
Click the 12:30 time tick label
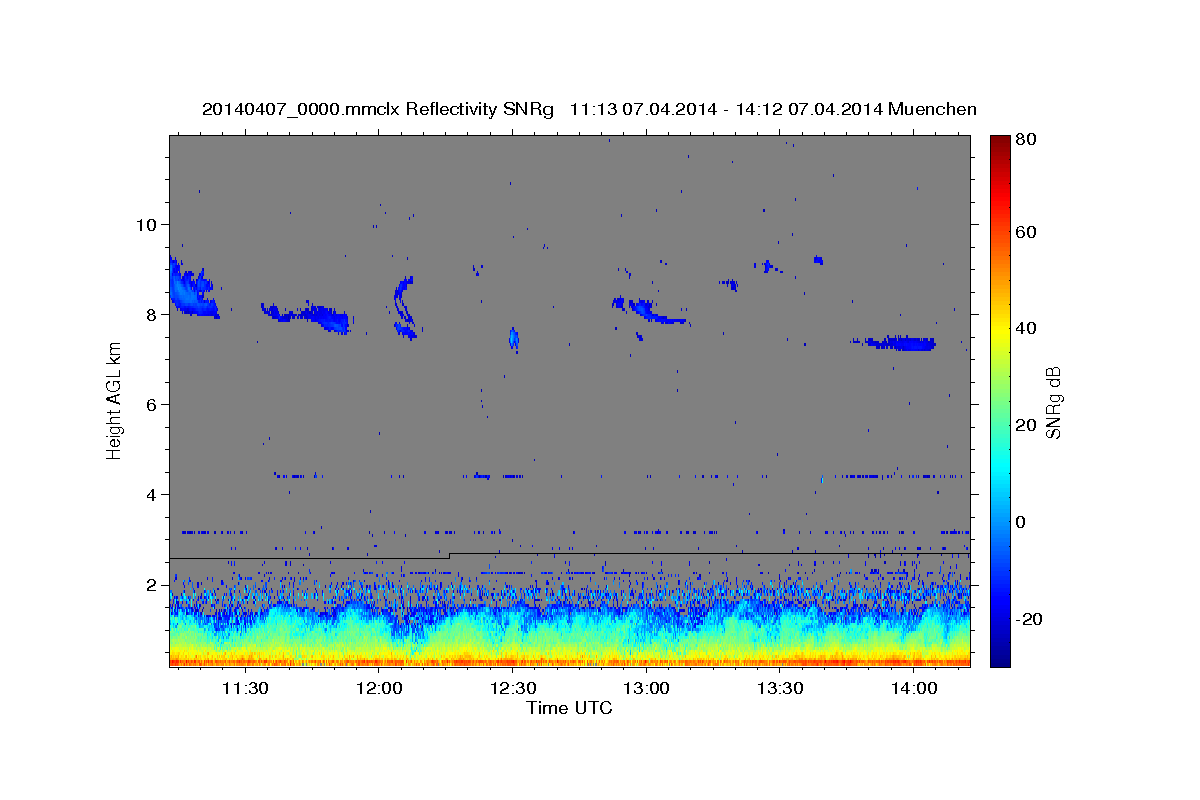(x=513, y=688)
